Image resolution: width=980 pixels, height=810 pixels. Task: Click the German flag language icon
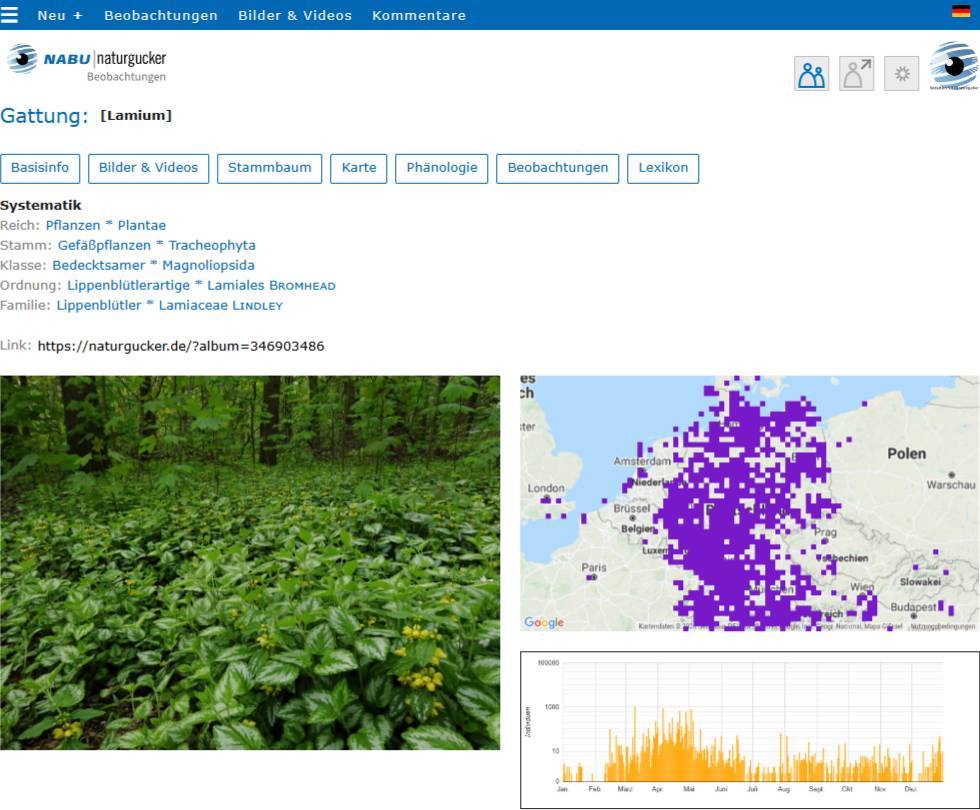click(x=961, y=11)
